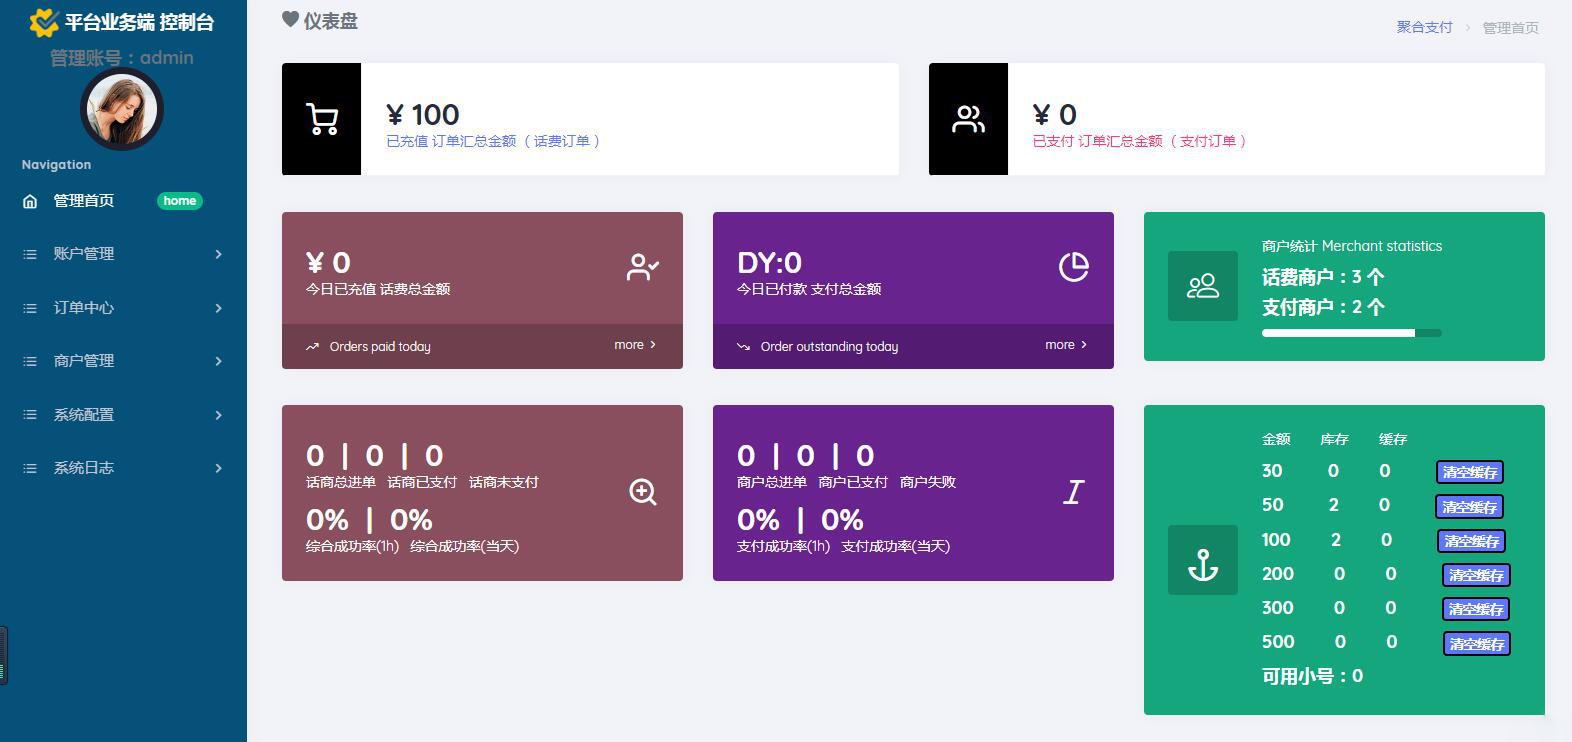
Task: Expand the 账户管理 chevron arrow
Action: pyautogui.click(x=218, y=254)
